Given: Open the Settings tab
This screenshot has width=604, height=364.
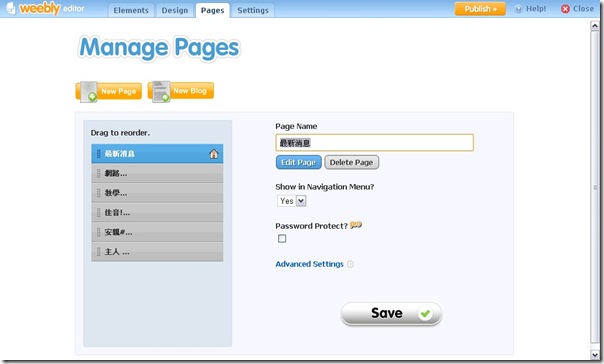Looking at the screenshot, I should (x=253, y=10).
